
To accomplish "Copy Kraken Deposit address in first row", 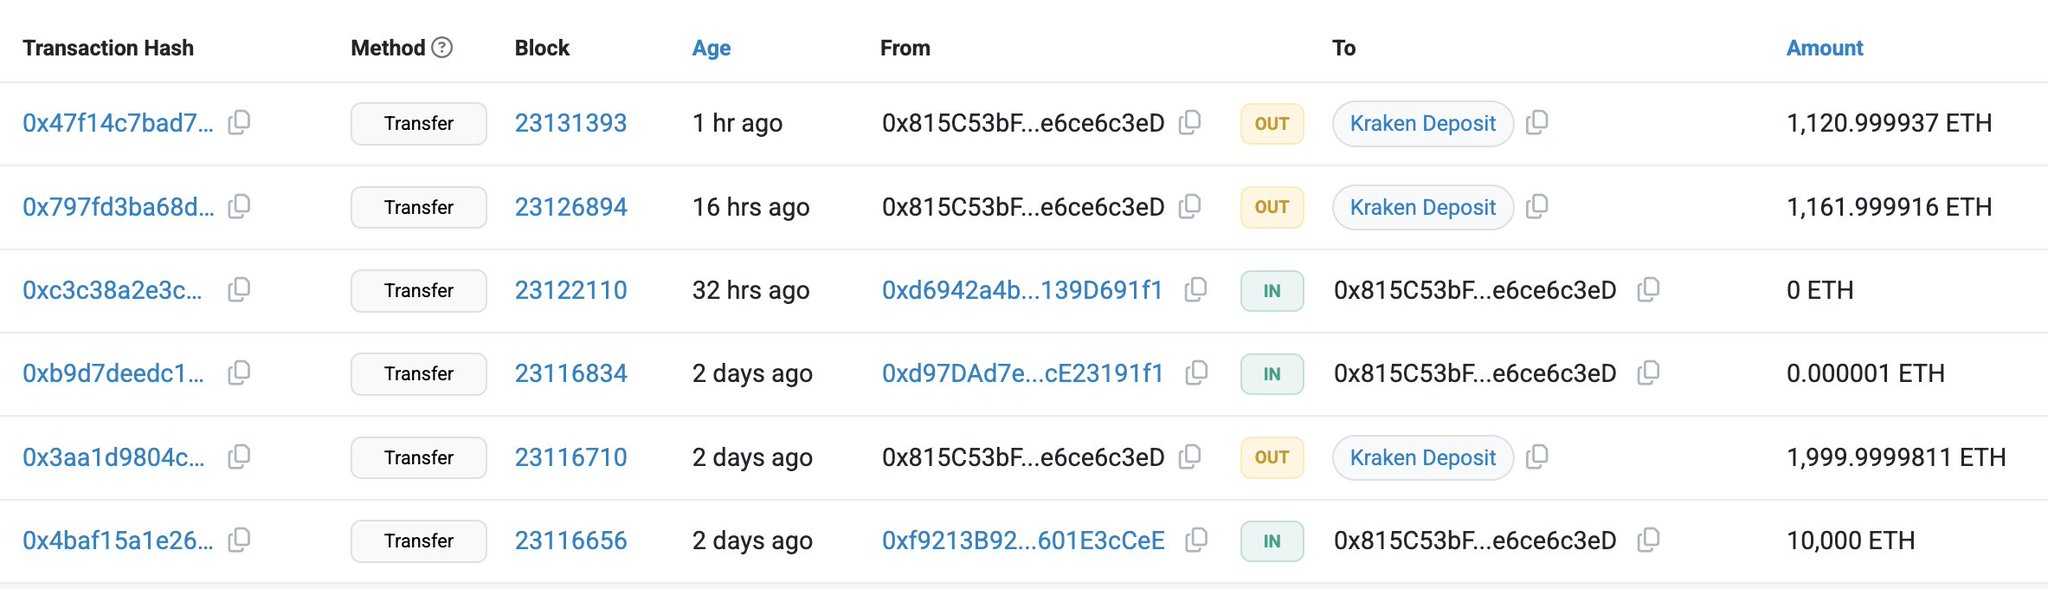I will tap(1537, 123).
